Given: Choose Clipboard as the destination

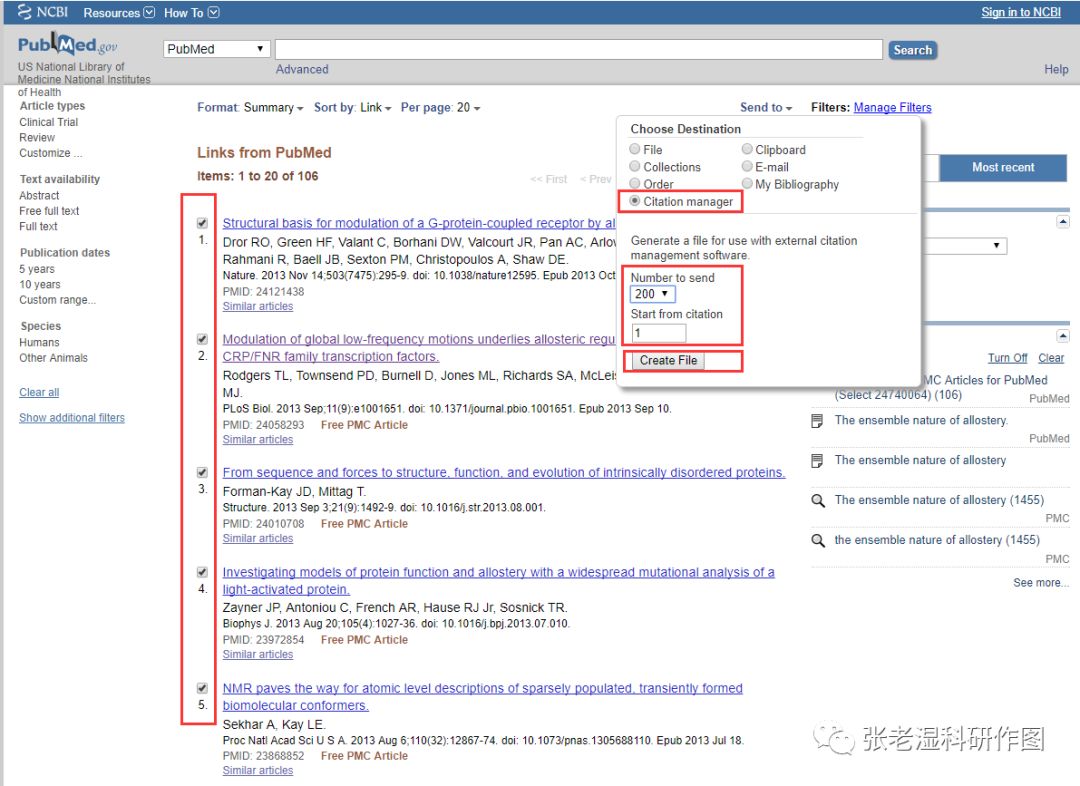Looking at the screenshot, I should coord(747,149).
